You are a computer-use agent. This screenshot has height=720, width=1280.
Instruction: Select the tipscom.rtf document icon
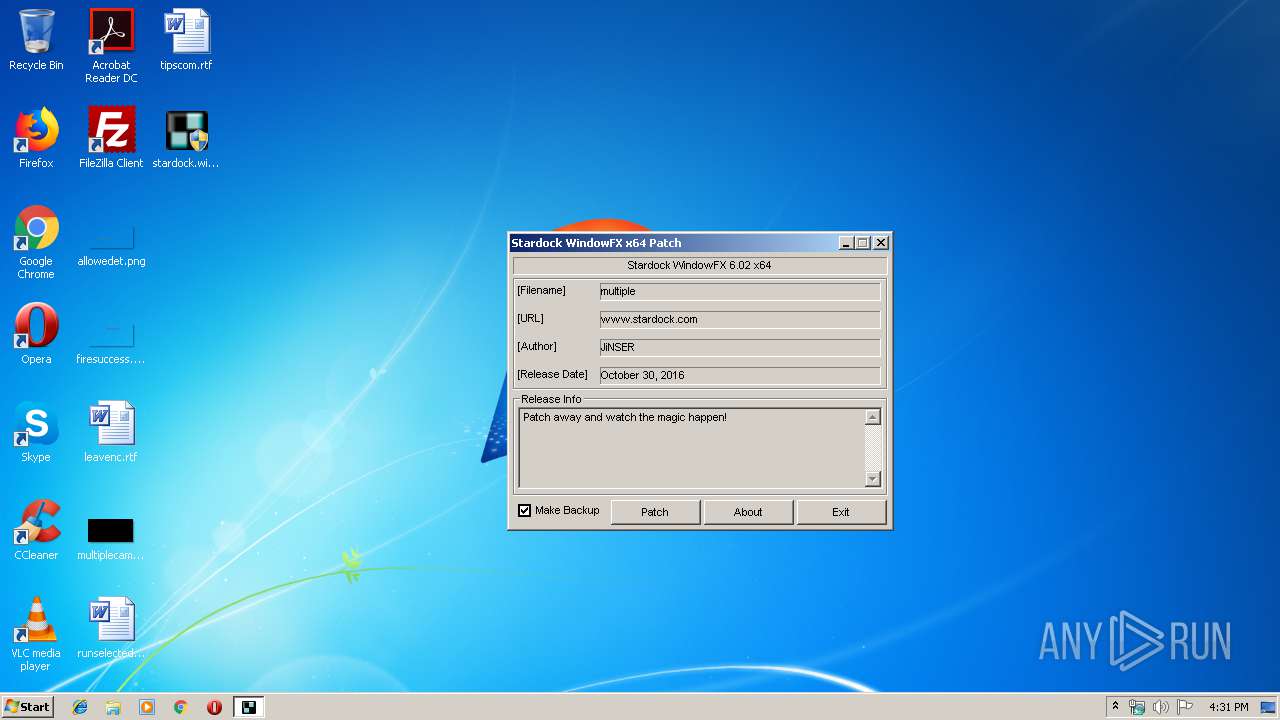(186, 40)
